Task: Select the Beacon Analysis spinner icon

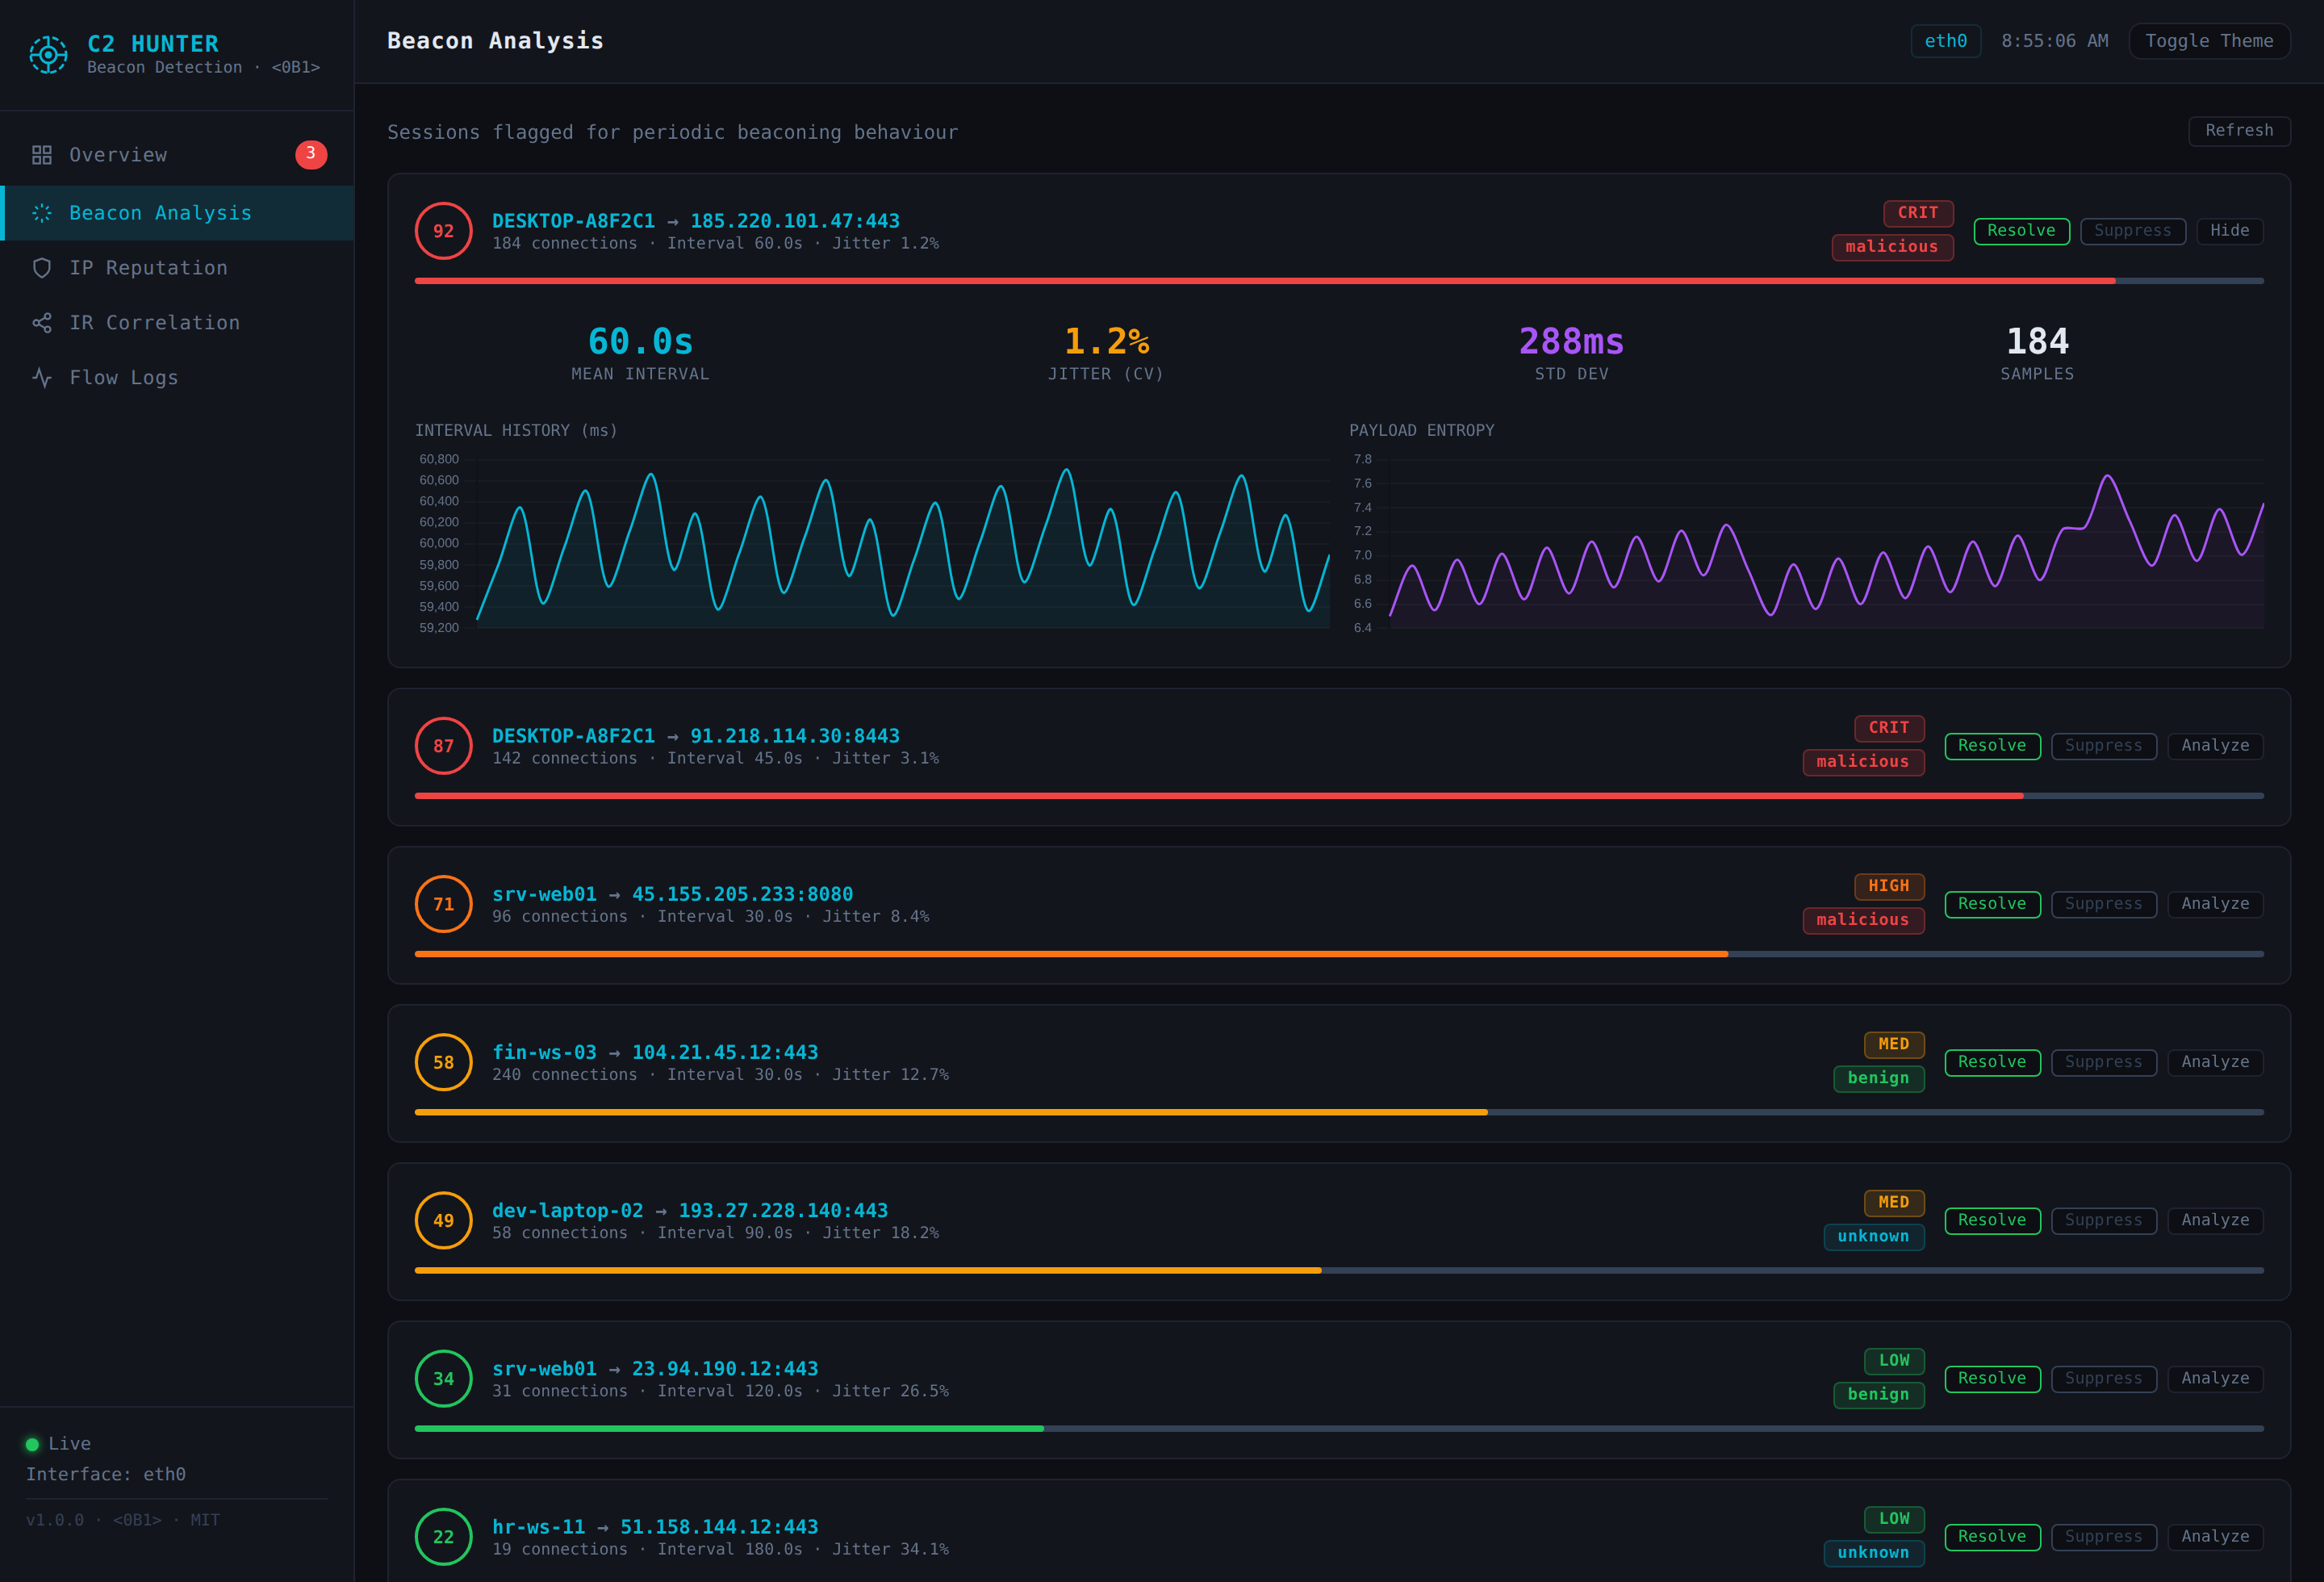Action: [42, 213]
